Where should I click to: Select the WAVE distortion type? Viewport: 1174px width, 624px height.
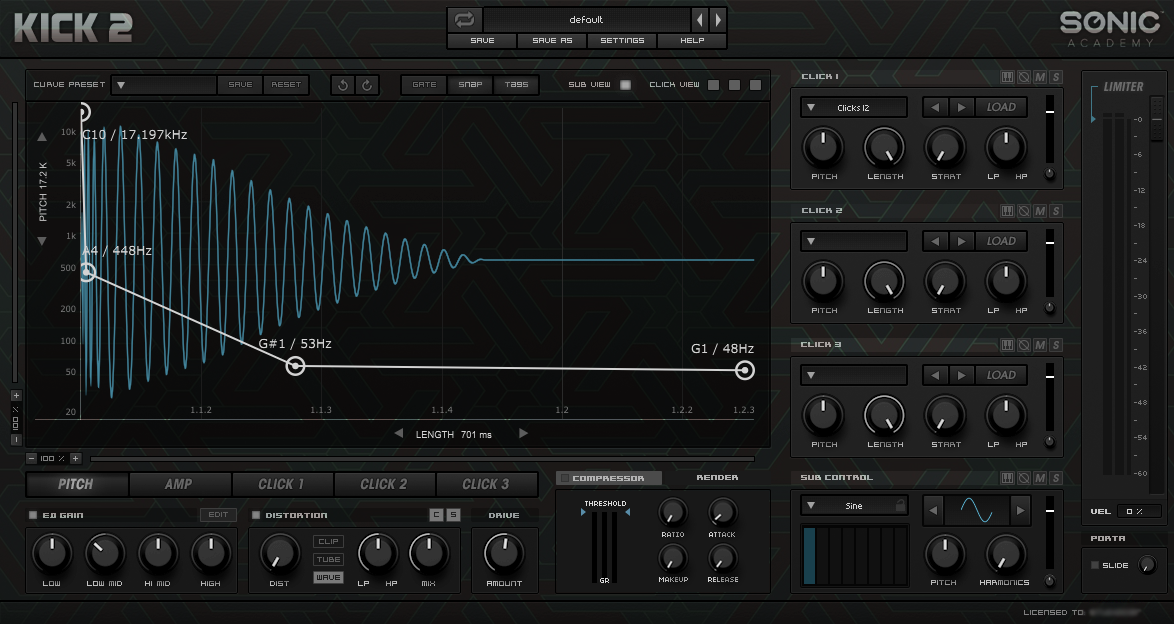328,578
